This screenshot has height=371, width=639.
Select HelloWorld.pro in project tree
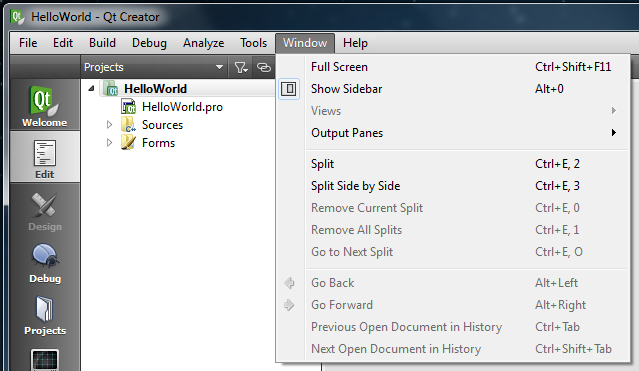point(182,107)
